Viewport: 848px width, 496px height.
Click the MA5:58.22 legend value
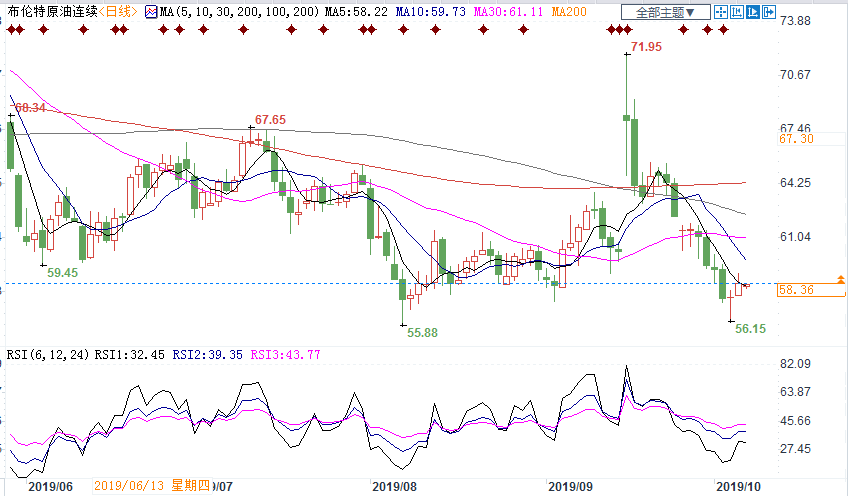[356, 12]
